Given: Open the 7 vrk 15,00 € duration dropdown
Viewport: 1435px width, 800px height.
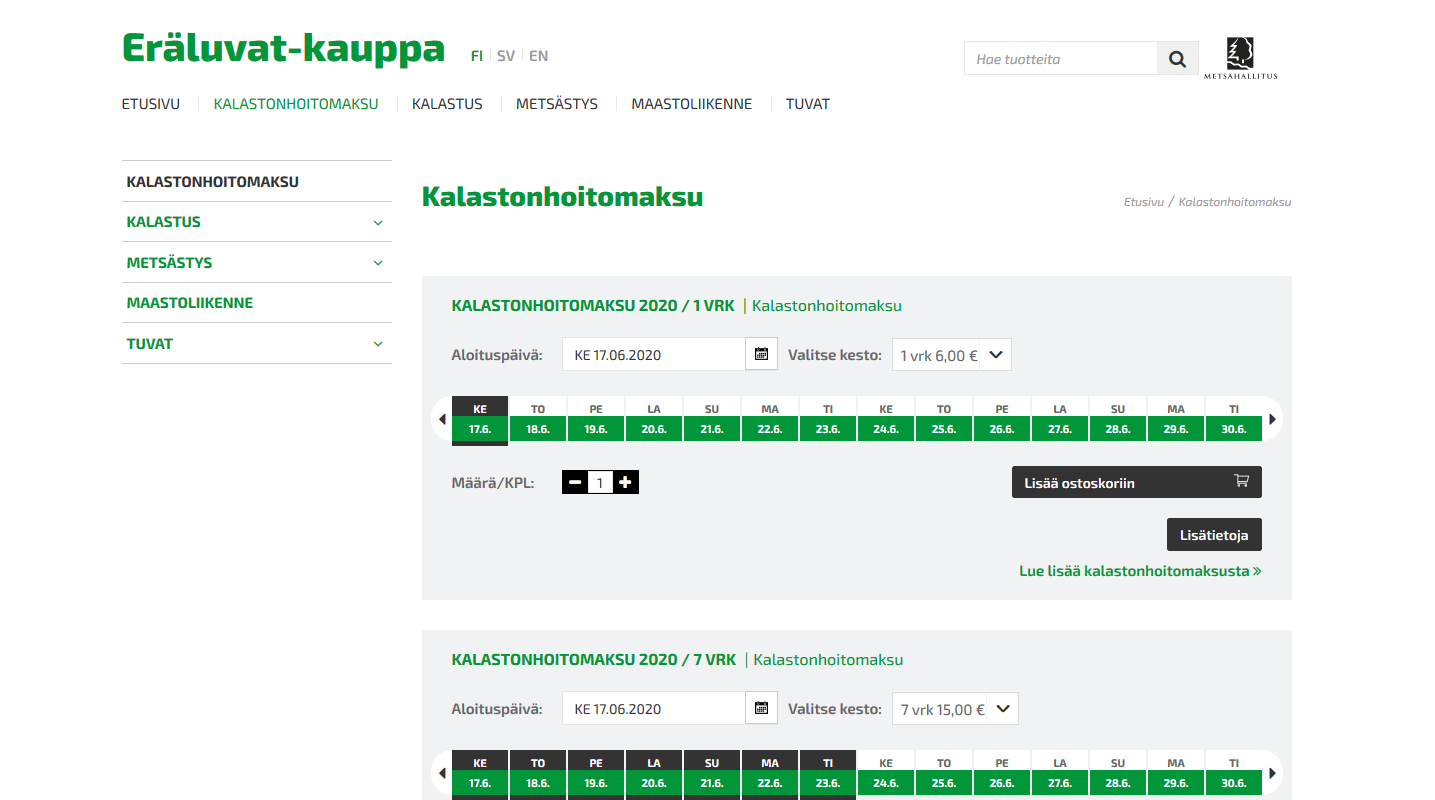Looking at the screenshot, I should (955, 709).
